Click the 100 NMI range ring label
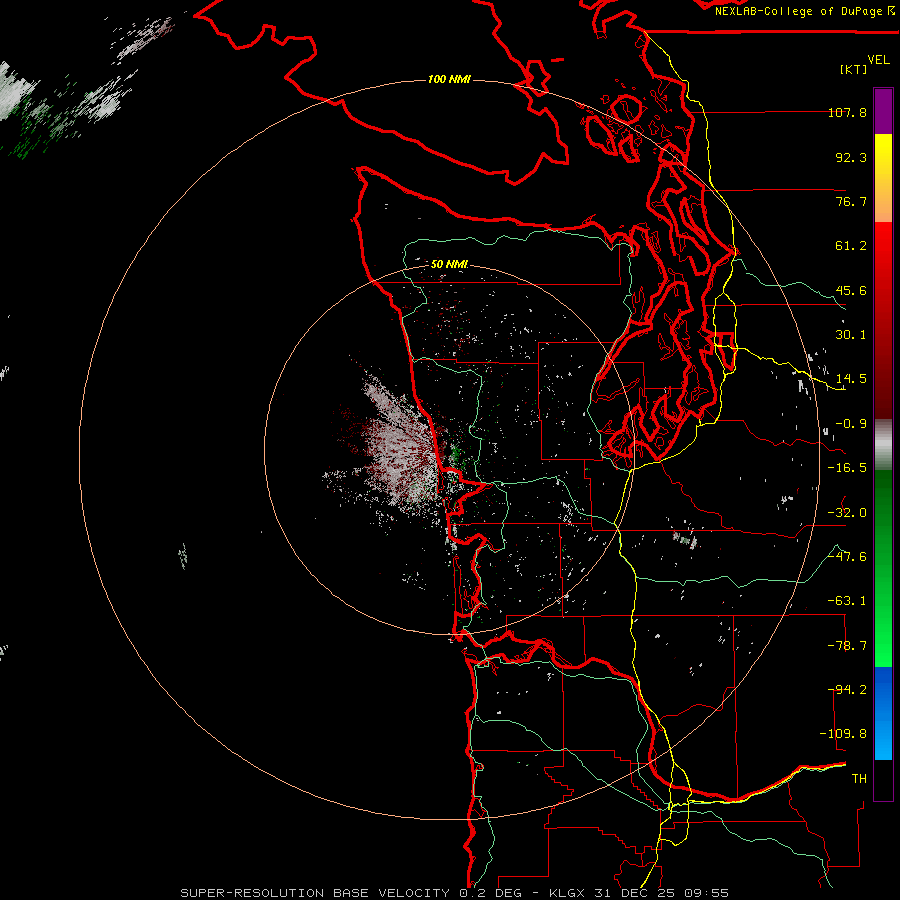Screen dimensions: 900x900 click(449, 79)
